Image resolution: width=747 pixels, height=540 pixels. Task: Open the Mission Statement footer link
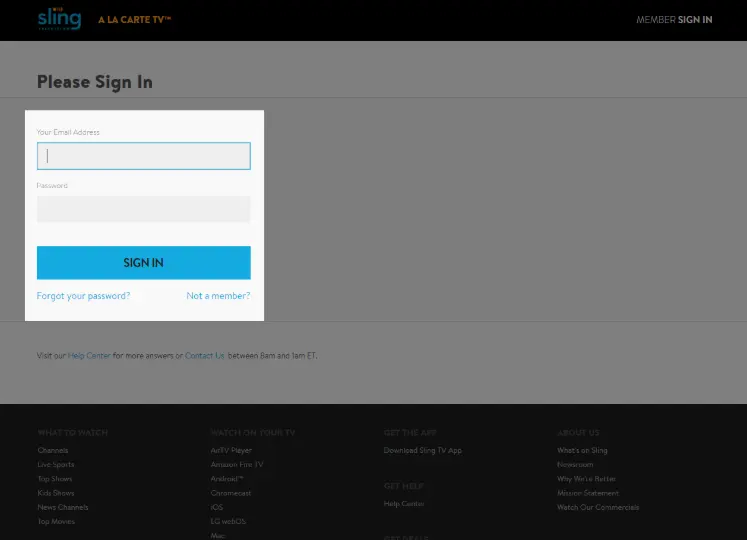[x=588, y=493]
